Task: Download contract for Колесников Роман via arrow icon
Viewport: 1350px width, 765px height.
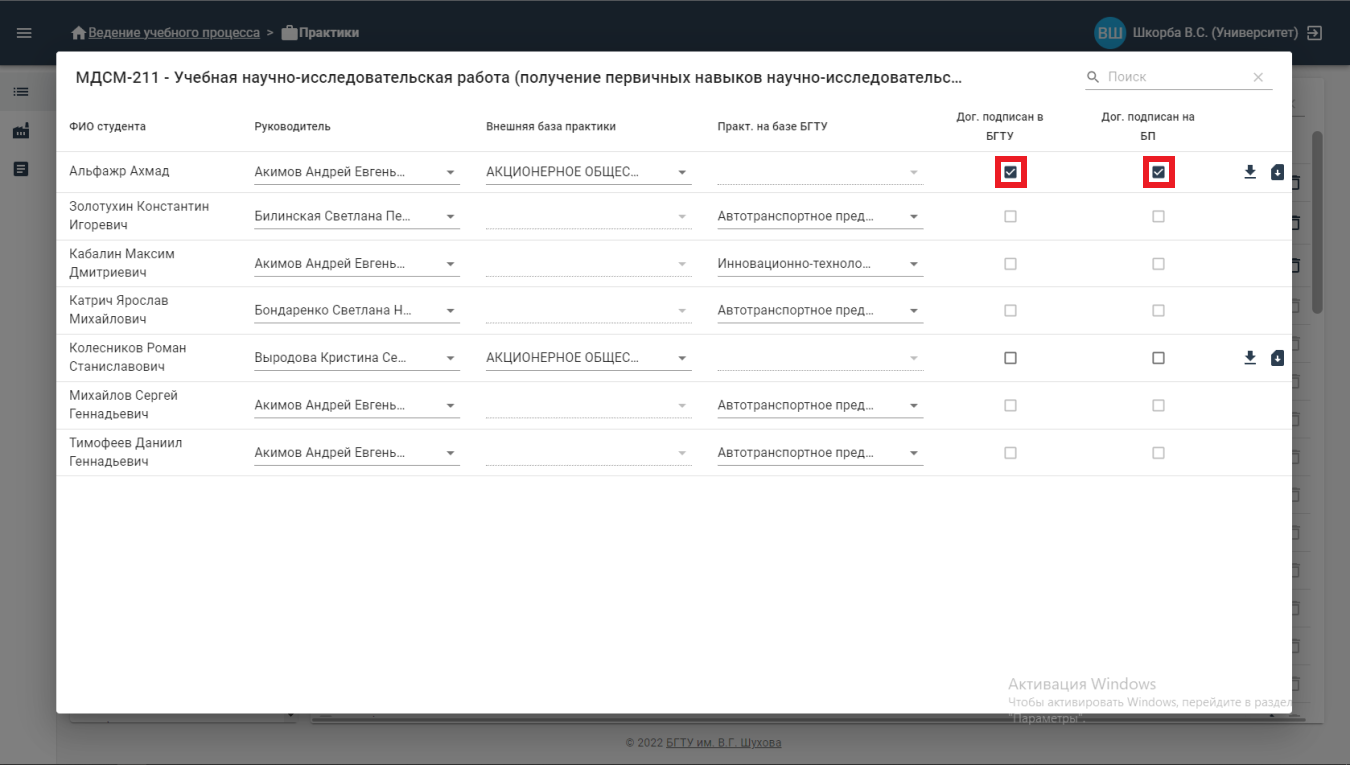Action: (x=1250, y=358)
